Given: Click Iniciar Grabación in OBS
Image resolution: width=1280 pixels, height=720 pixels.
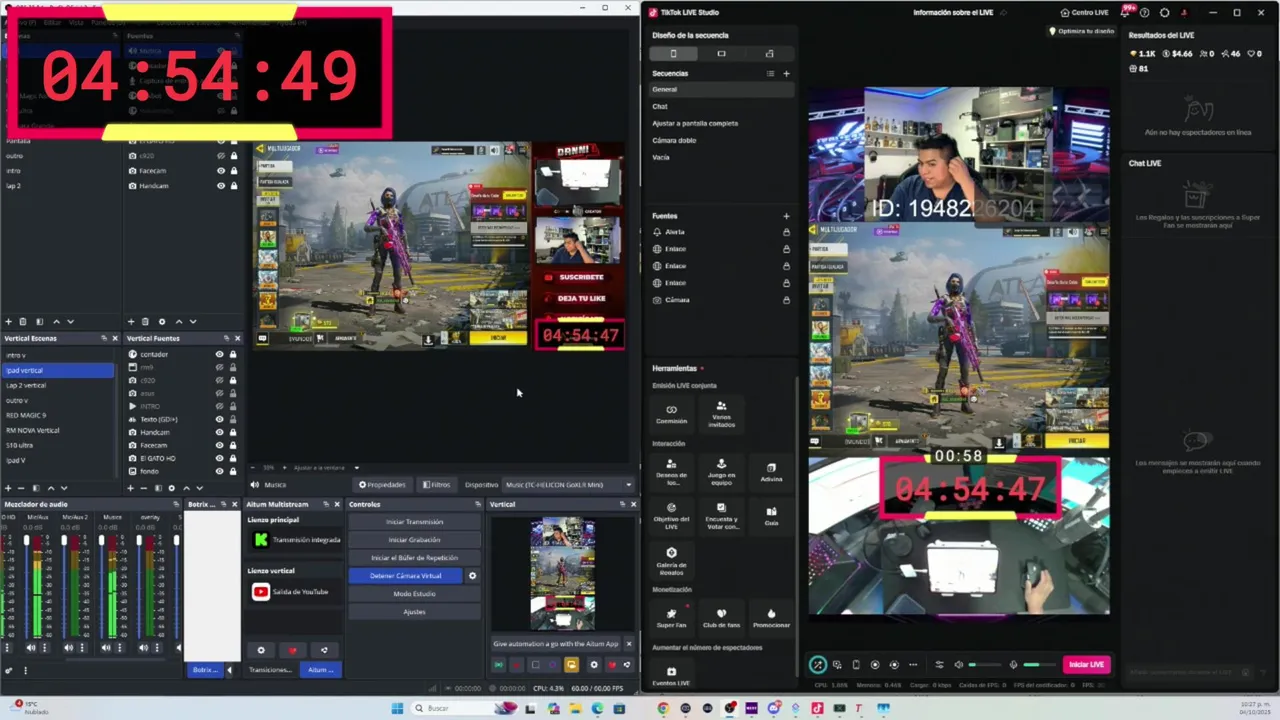Looking at the screenshot, I should click(414, 540).
